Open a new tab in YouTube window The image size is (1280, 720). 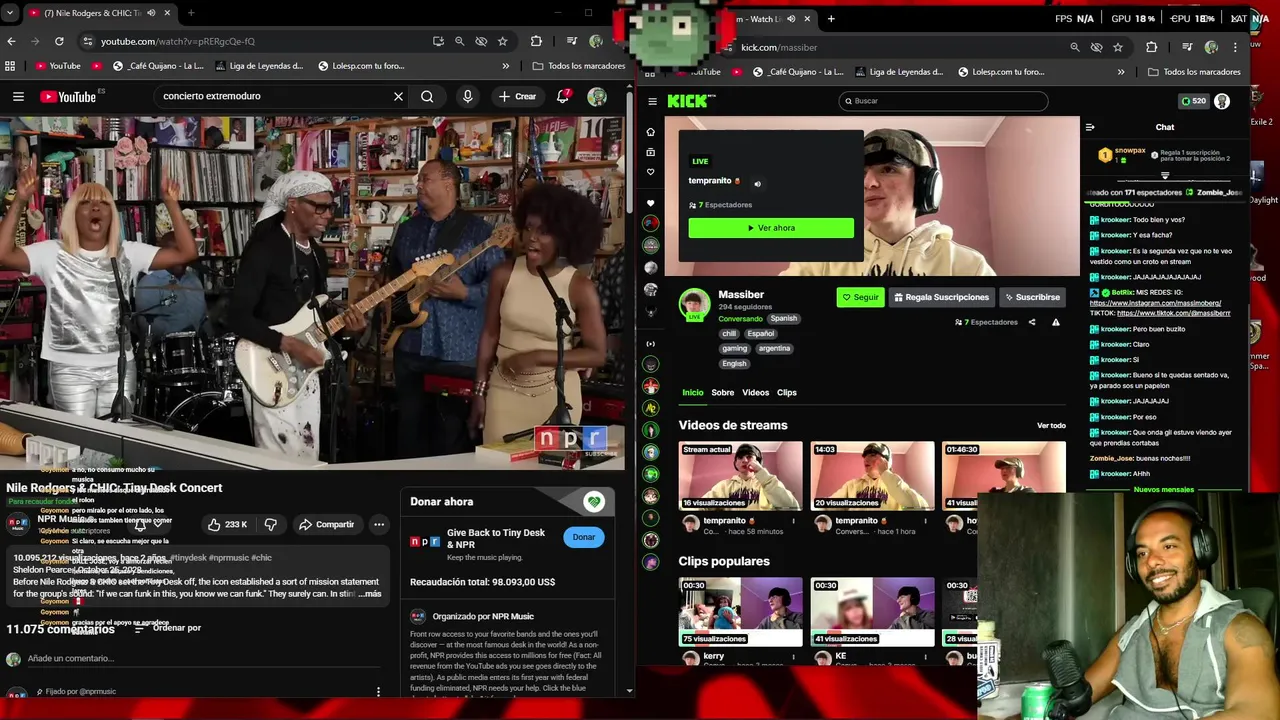[x=190, y=13]
